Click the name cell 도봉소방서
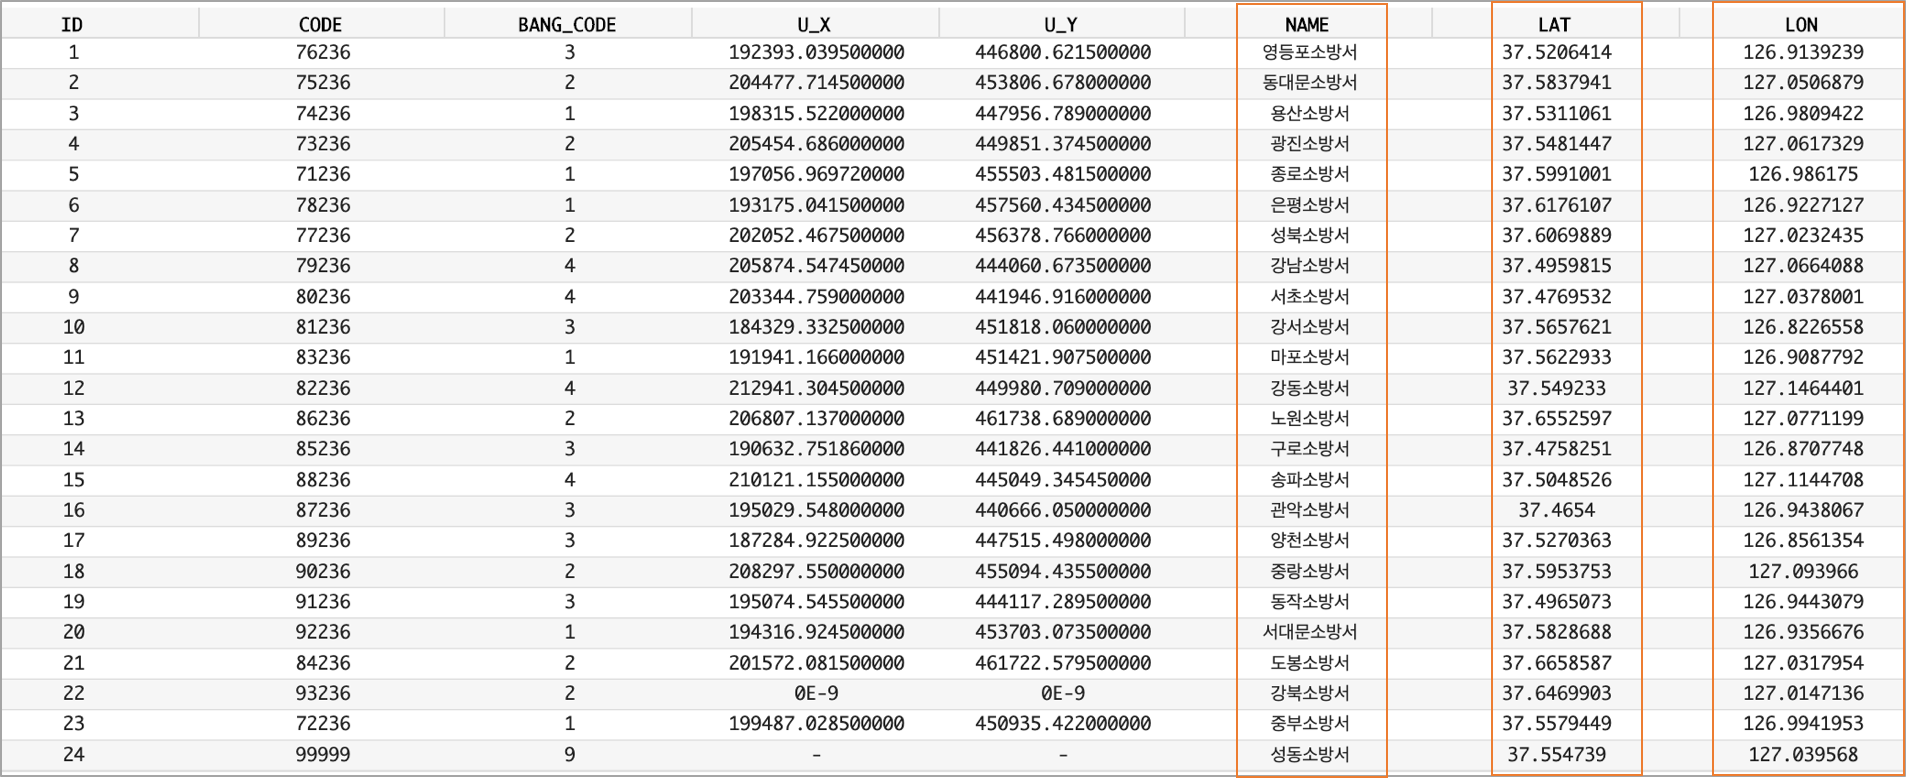This screenshot has height=778, width=1906. point(1310,662)
